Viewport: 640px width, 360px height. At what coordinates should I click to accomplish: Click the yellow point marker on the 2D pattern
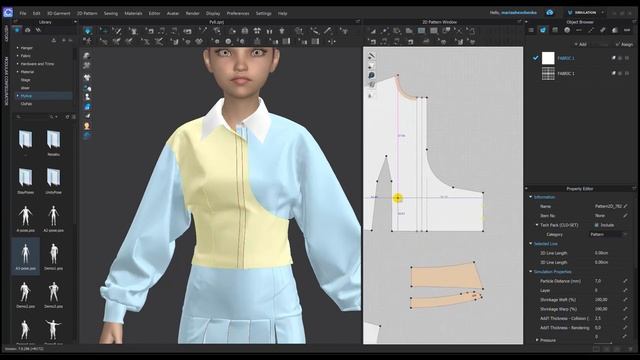tap(398, 198)
